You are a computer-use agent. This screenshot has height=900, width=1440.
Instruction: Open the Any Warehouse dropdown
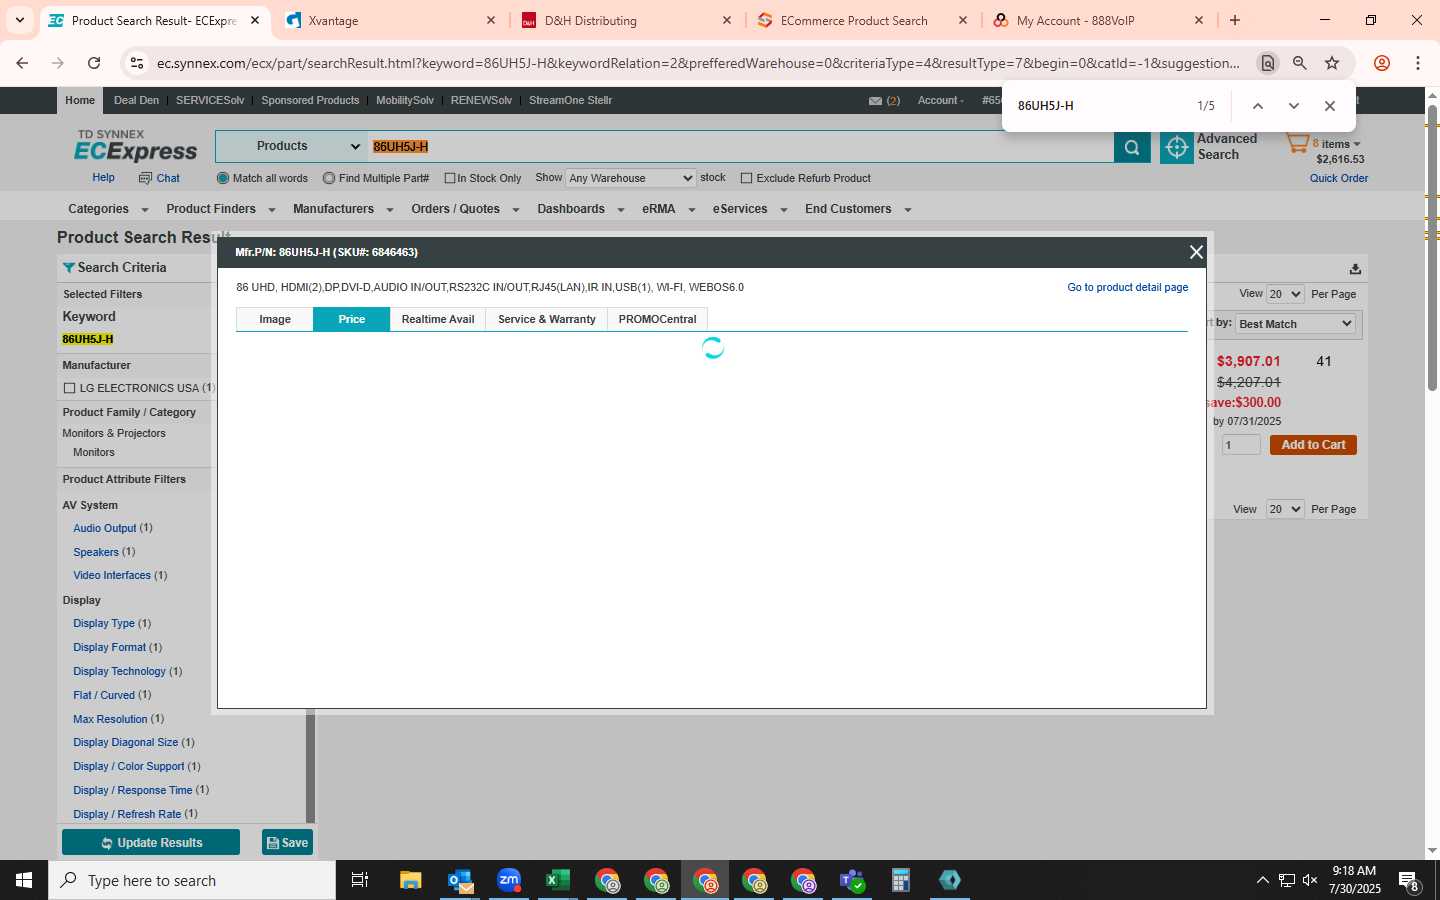click(x=630, y=178)
